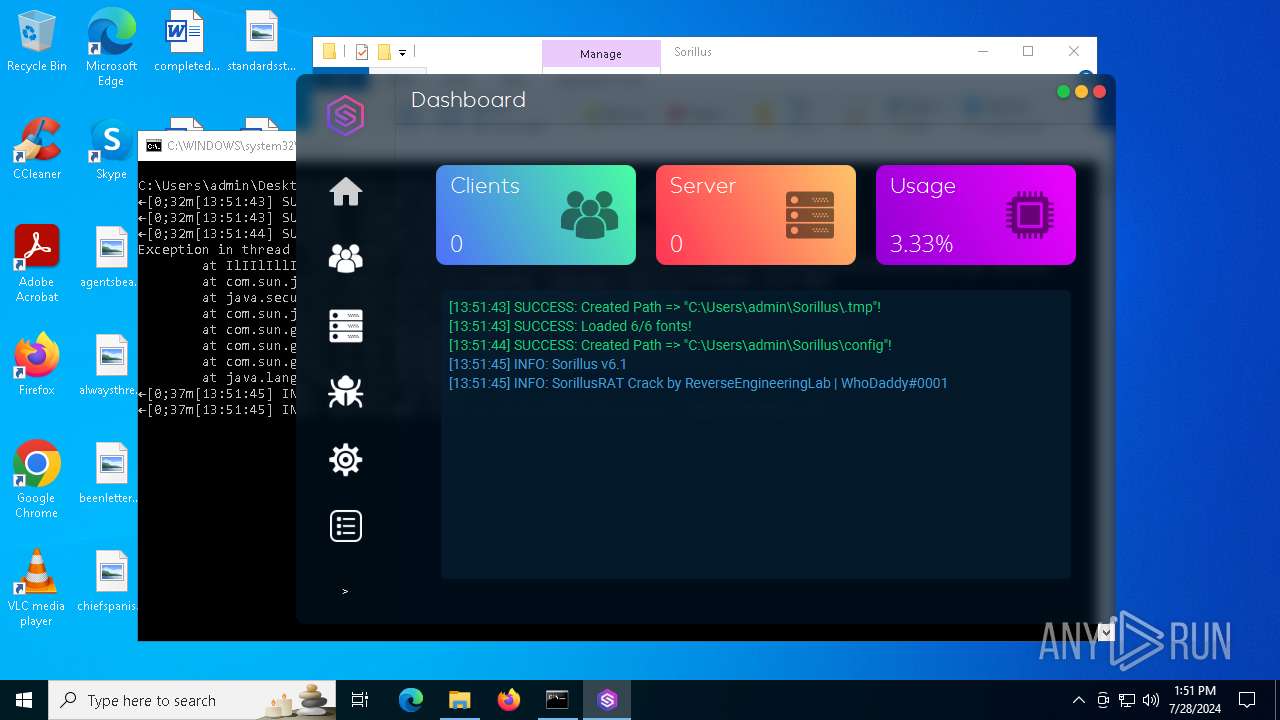The image size is (1280, 720).
Task: Select log line about SorillusRAT Crack
Action: [698, 383]
